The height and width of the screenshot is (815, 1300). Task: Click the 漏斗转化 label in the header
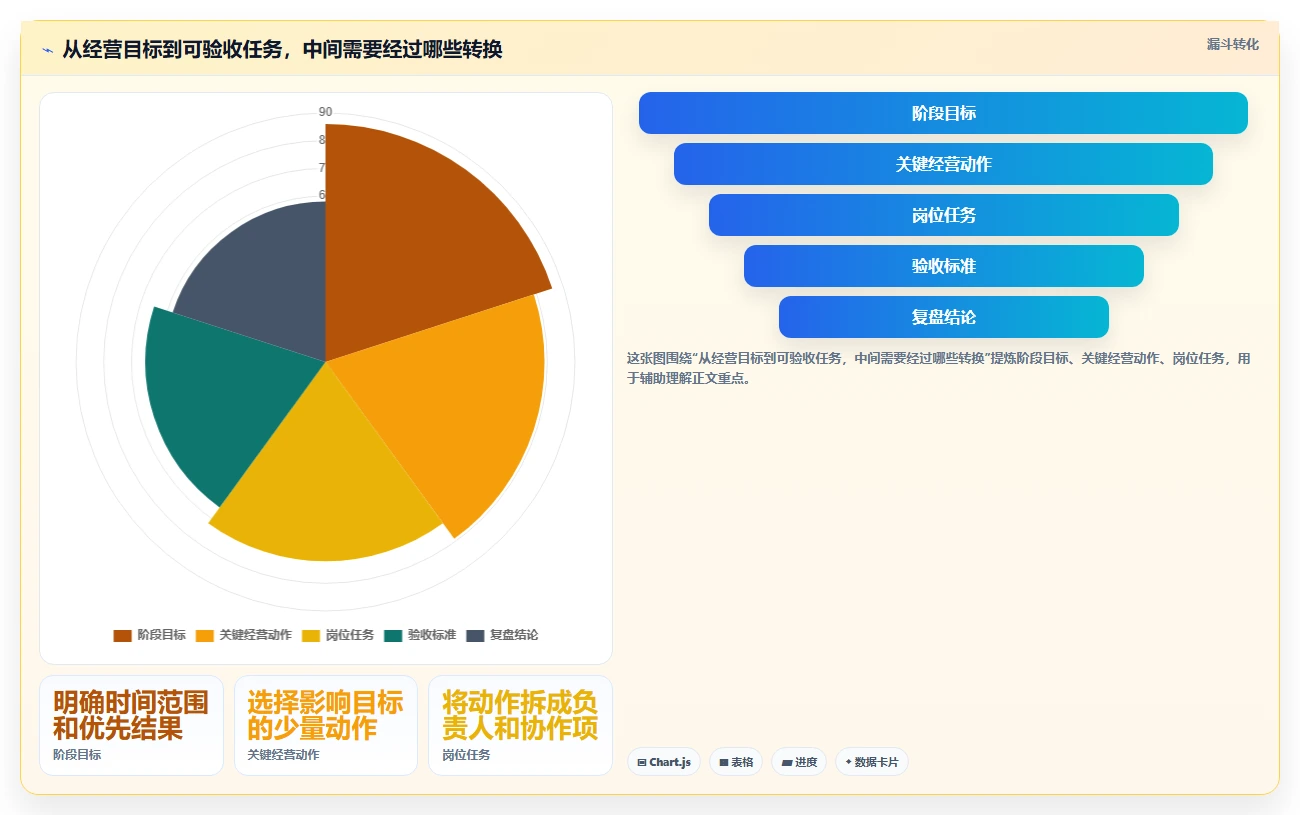click(x=1232, y=45)
